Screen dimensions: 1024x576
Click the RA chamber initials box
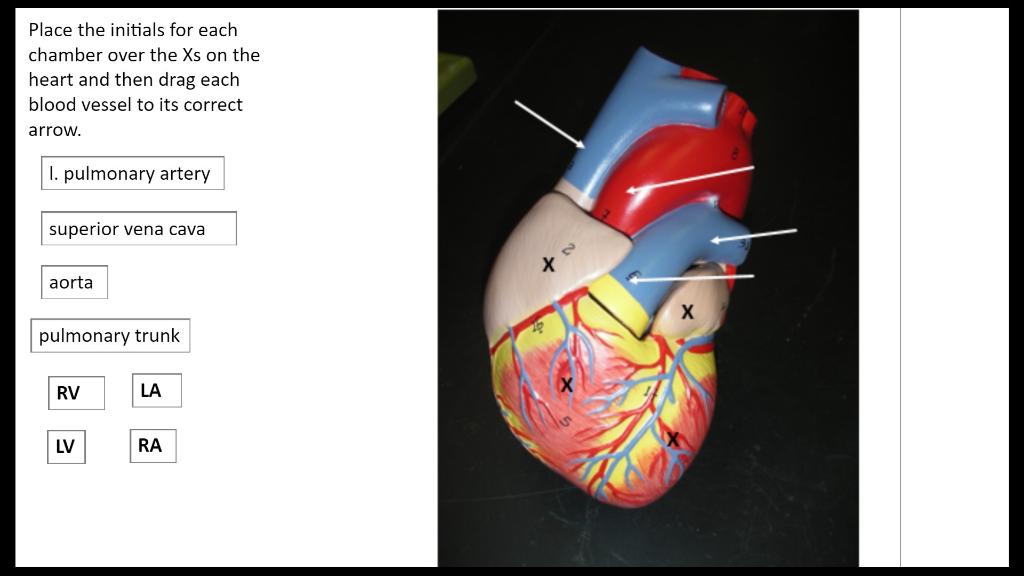click(x=153, y=446)
